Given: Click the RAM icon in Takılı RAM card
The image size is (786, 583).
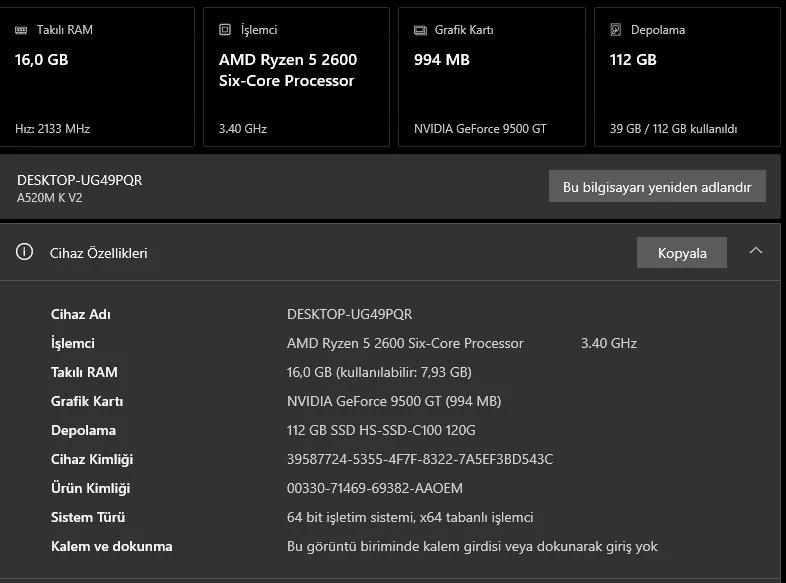Looking at the screenshot, I should click(x=22, y=30).
